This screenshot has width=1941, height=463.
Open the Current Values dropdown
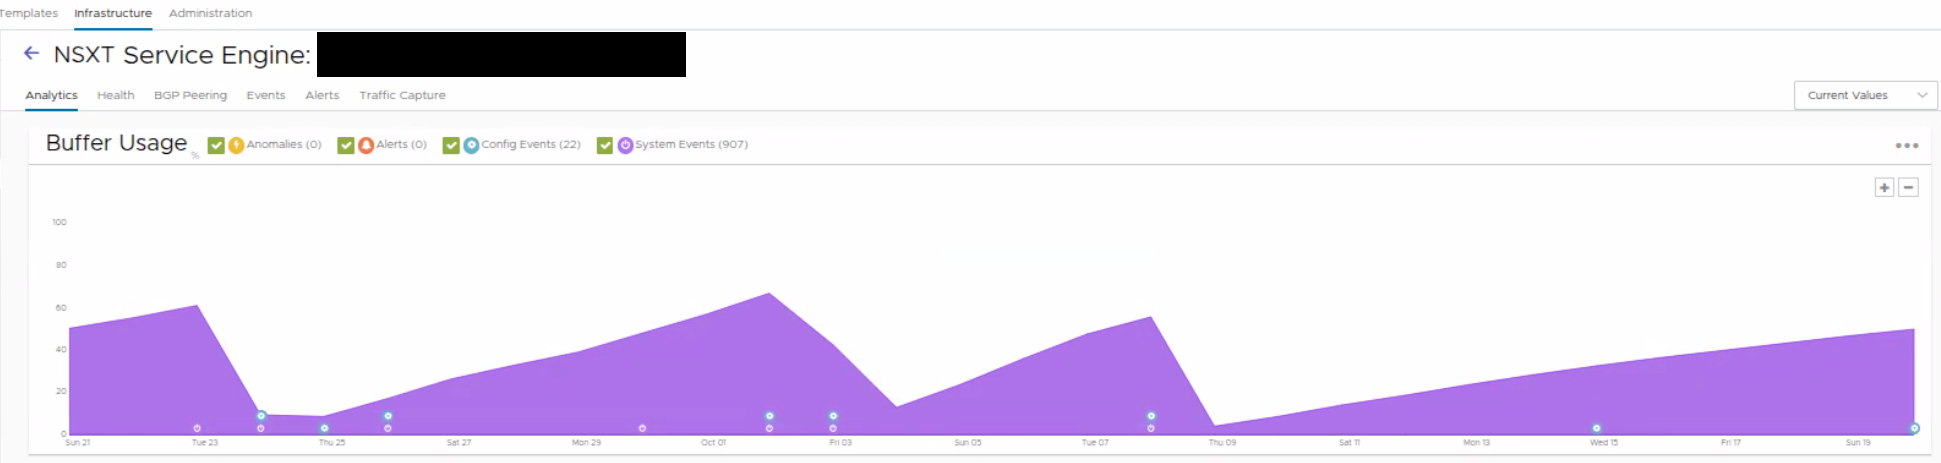point(1865,95)
